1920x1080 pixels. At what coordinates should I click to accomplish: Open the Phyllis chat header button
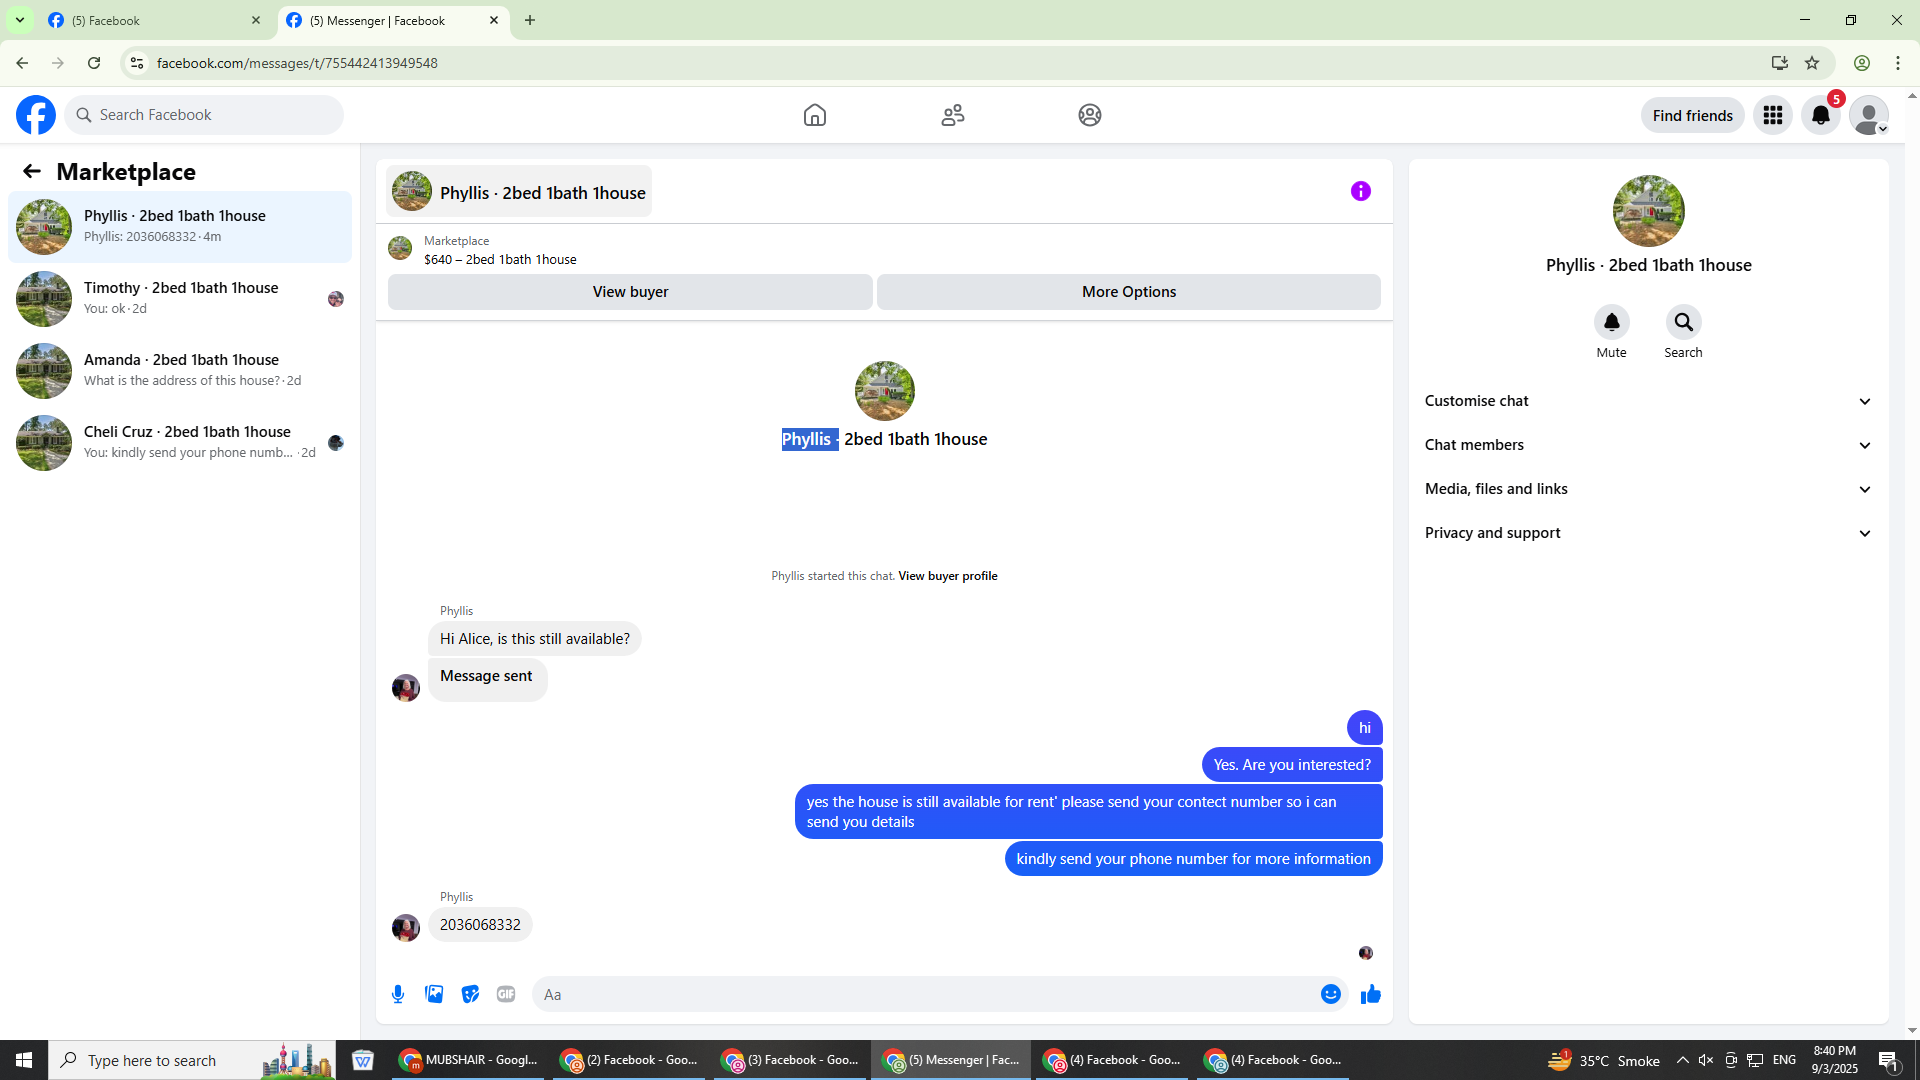pos(519,191)
